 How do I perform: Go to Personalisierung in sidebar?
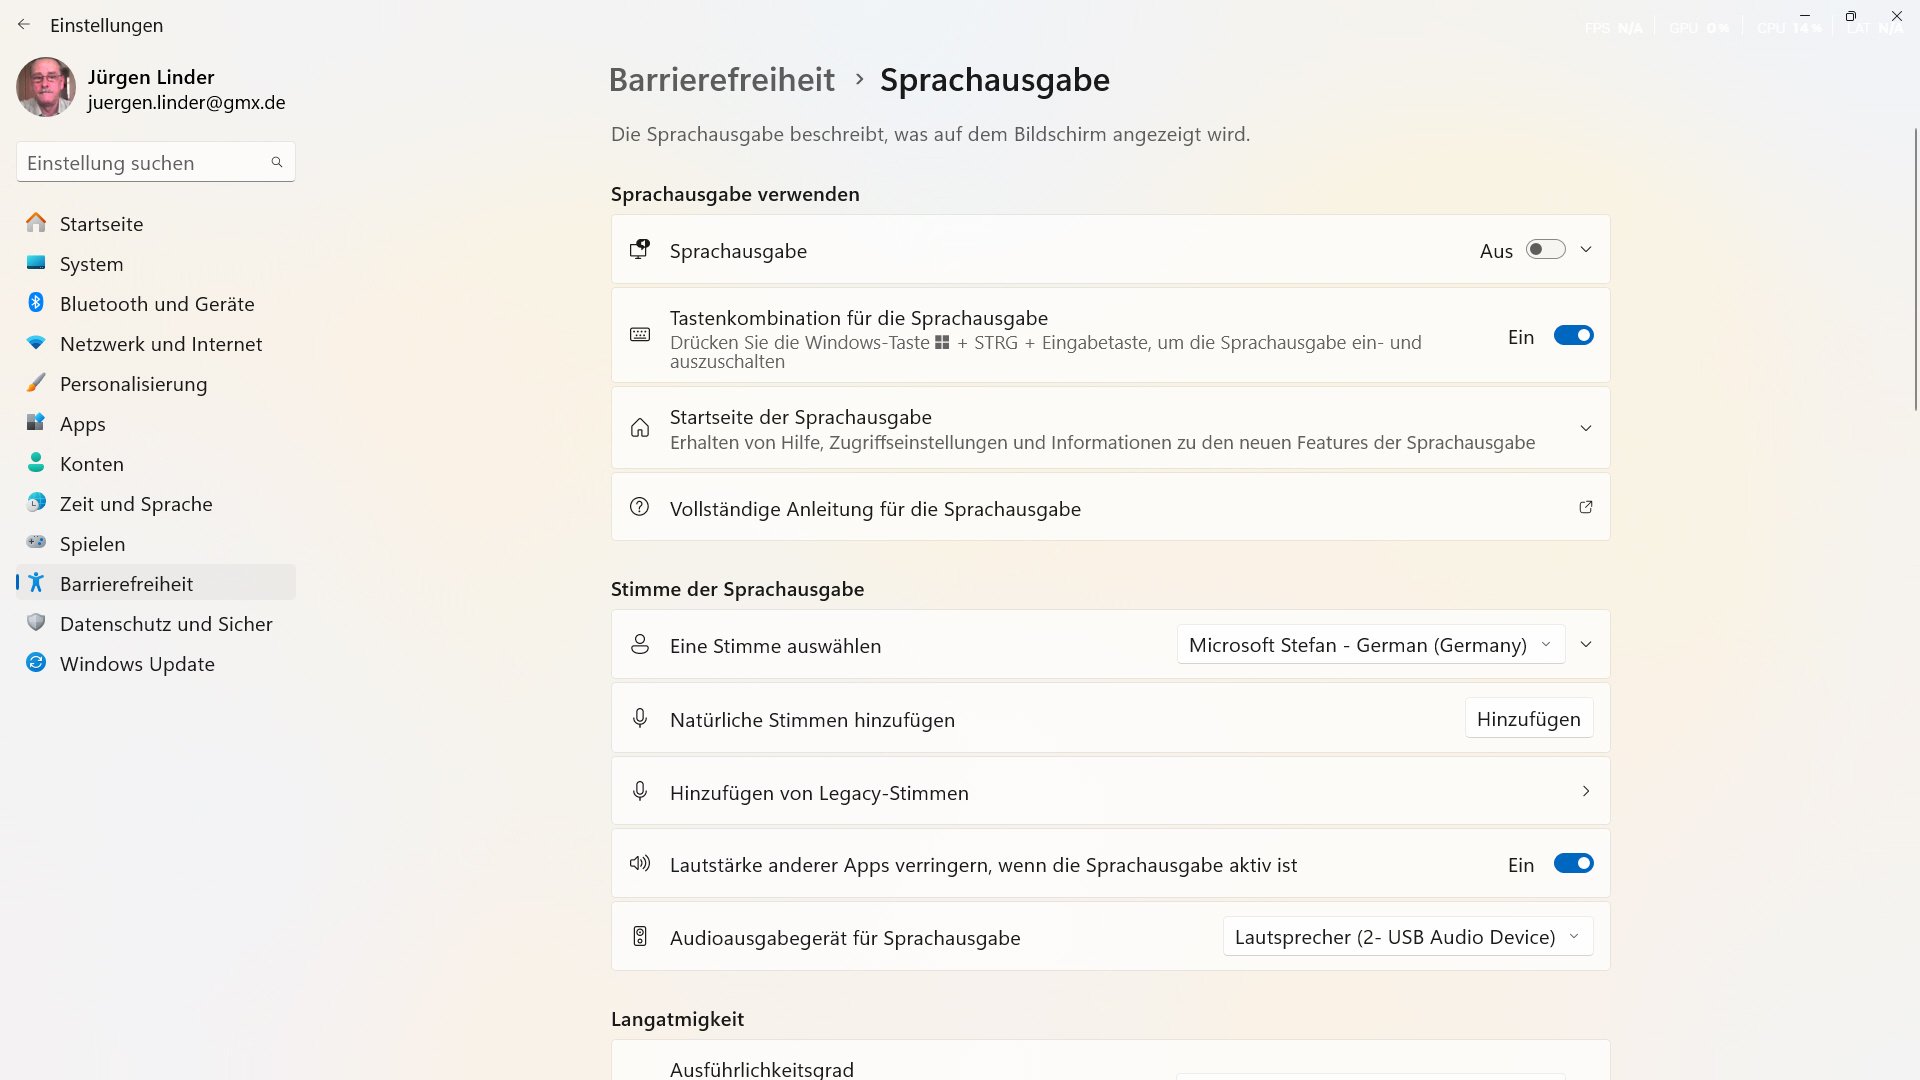133,384
